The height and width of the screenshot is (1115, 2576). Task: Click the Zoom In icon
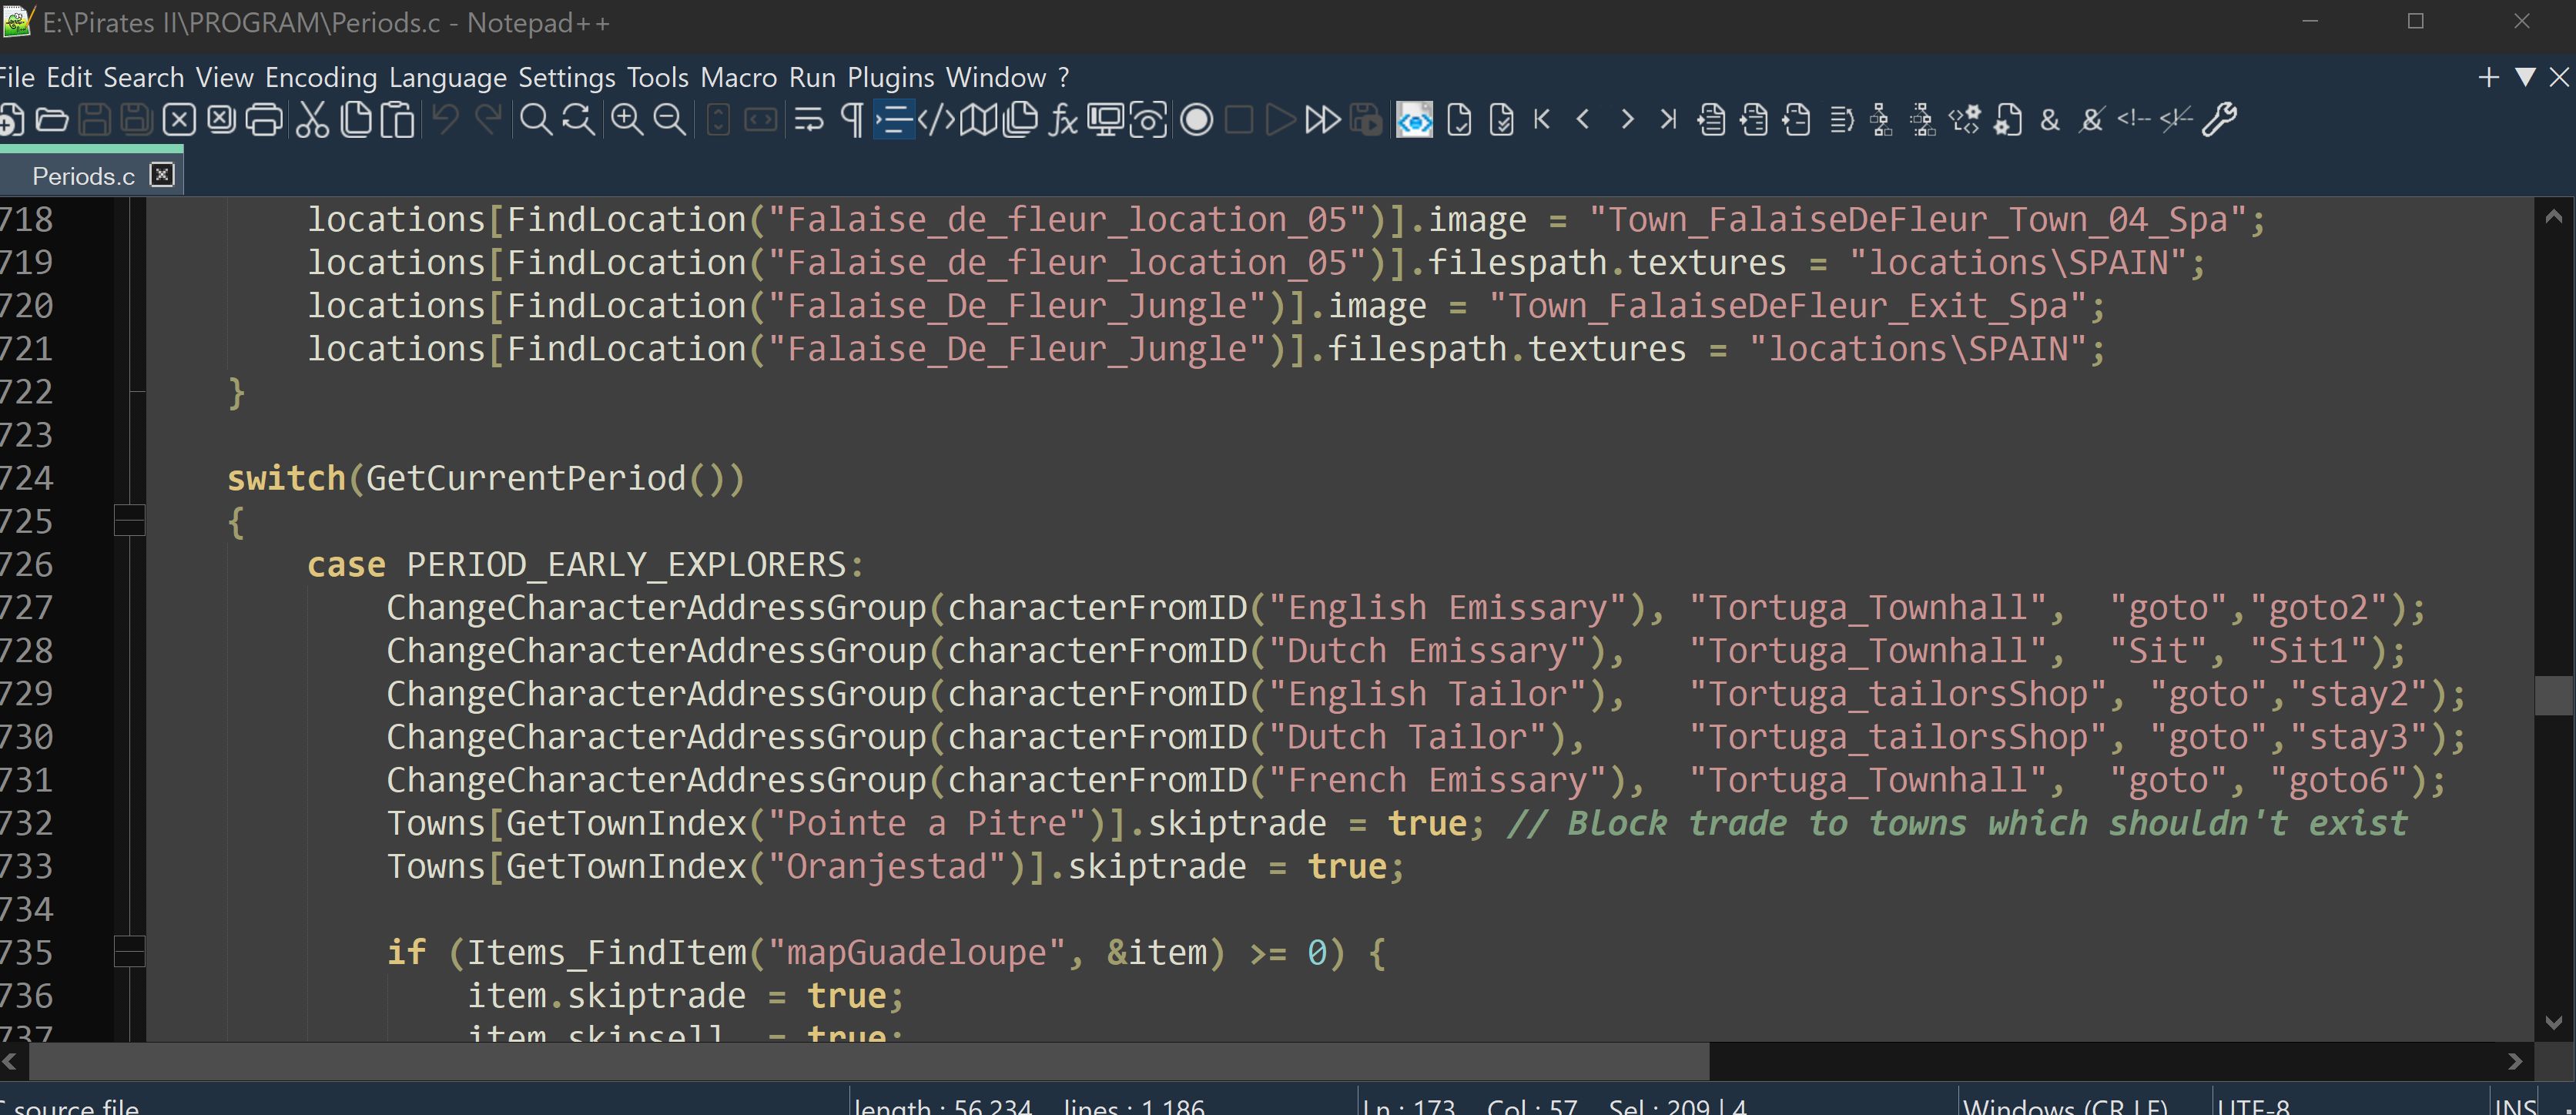coord(627,120)
